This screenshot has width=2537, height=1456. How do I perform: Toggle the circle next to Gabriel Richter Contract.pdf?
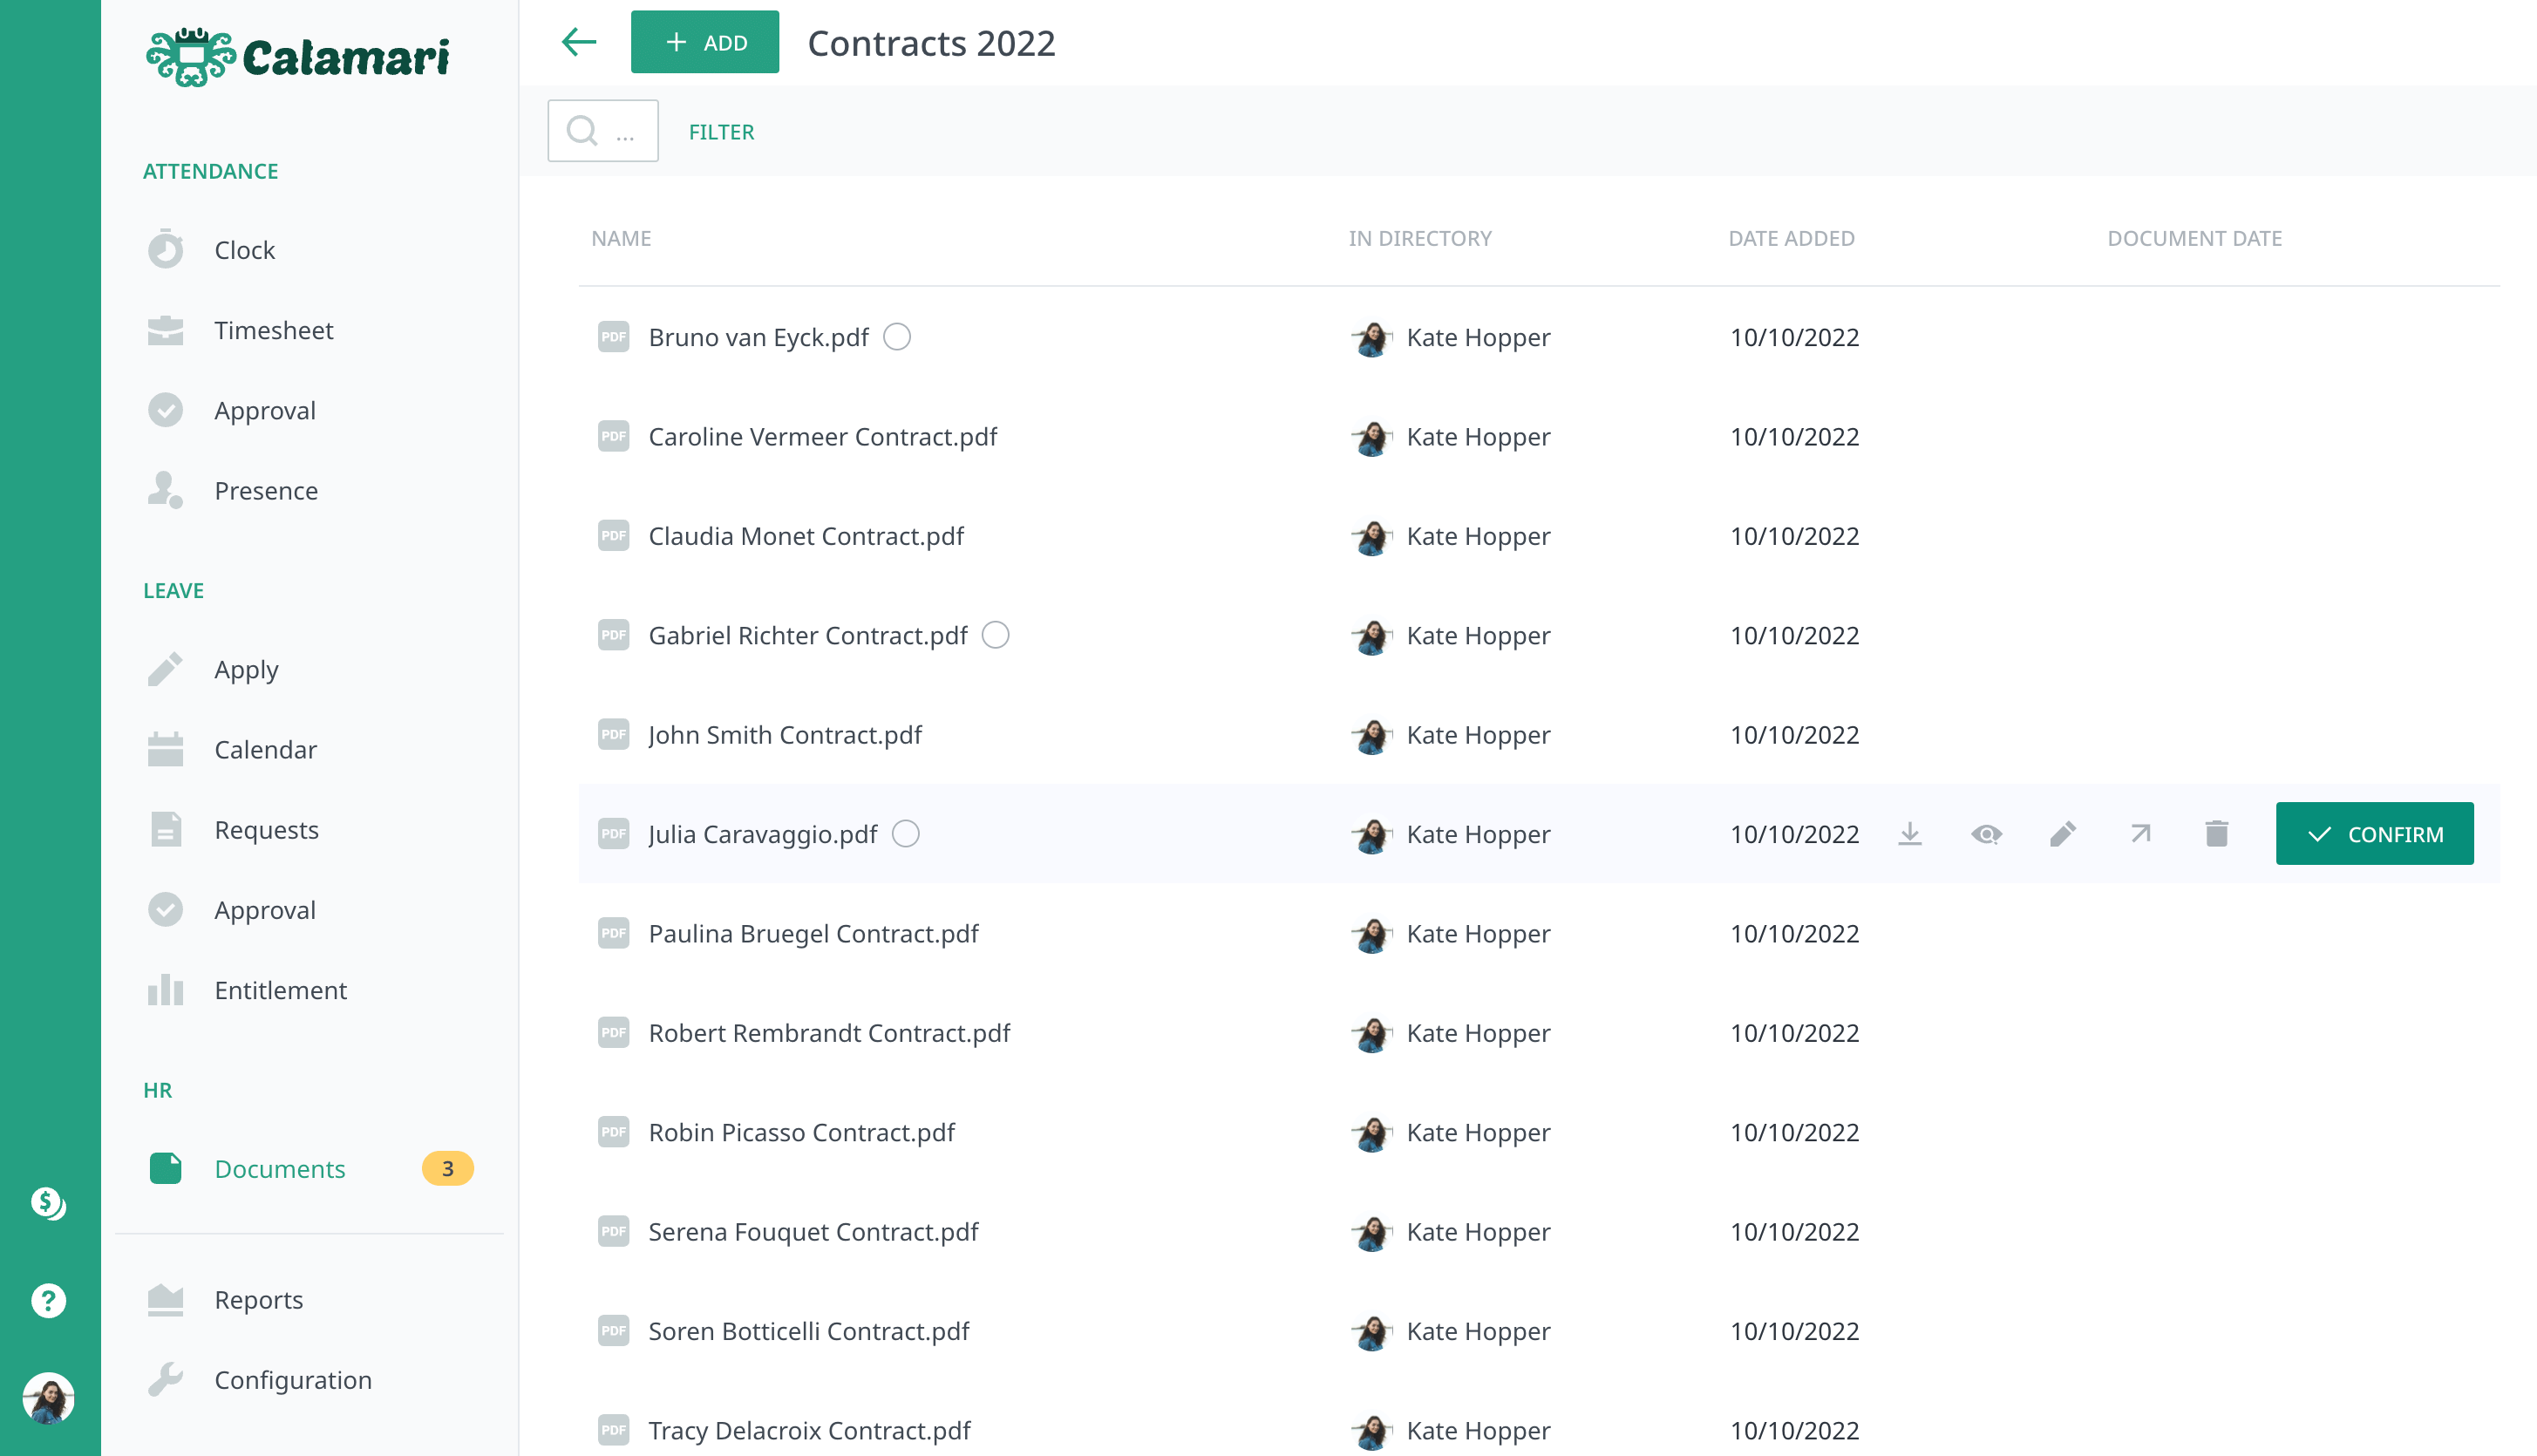995,635
